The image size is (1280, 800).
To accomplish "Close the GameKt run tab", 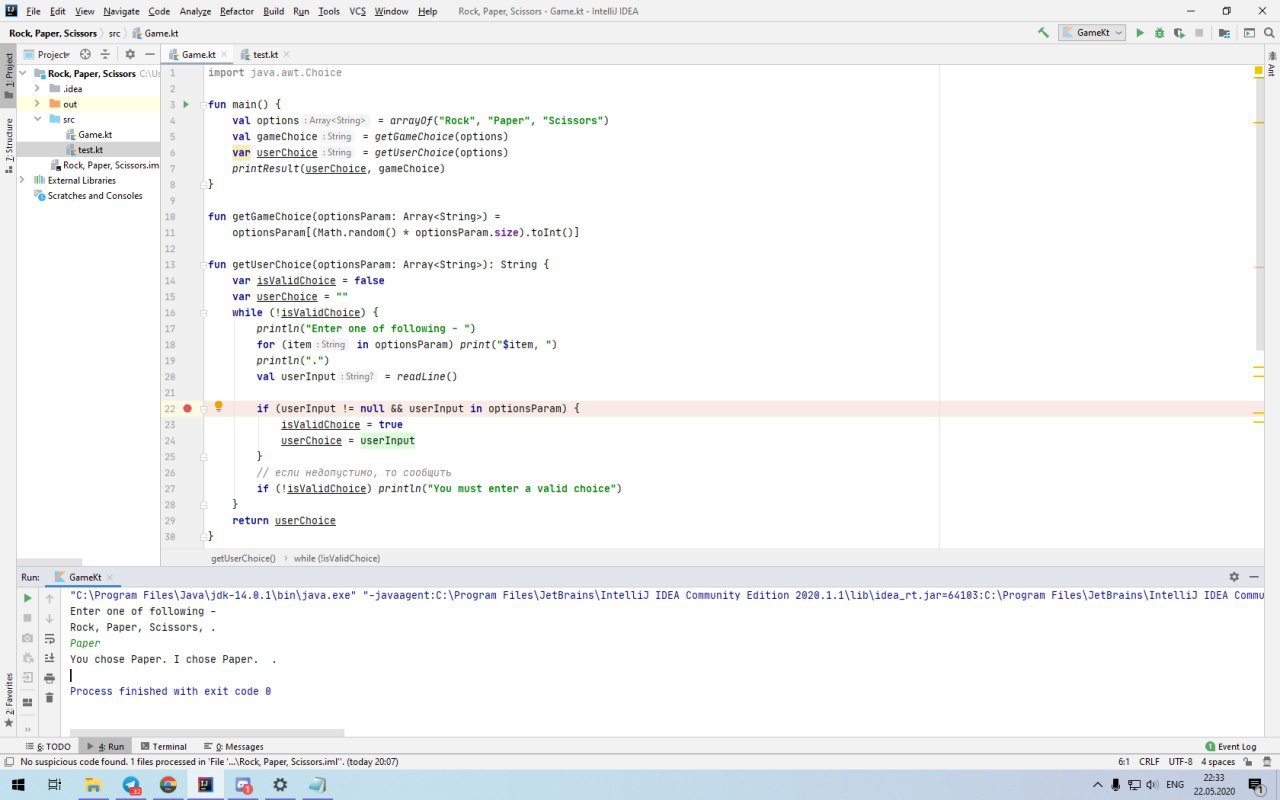I will pos(110,578).
